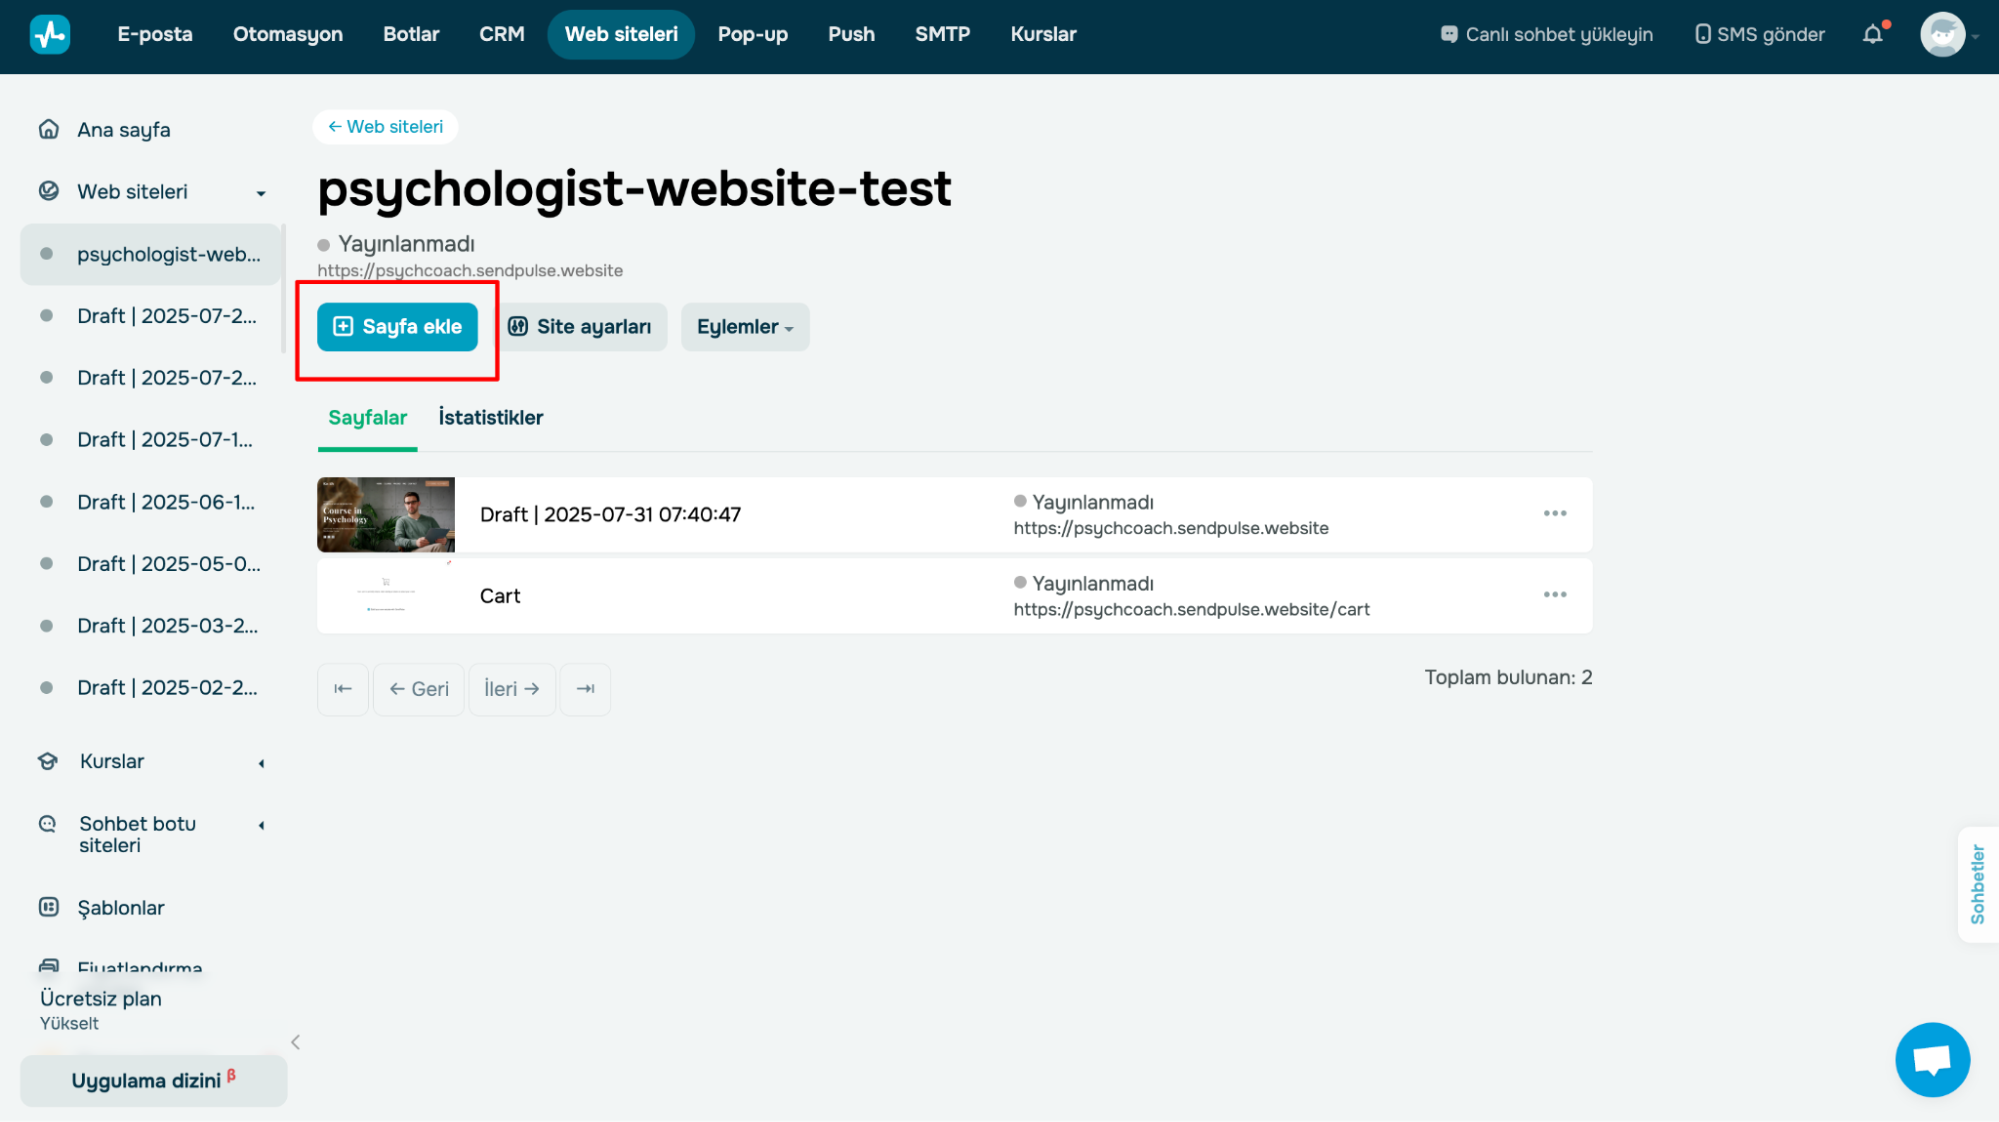Switch to the İstatistikler tab

[x=491, y=417]
